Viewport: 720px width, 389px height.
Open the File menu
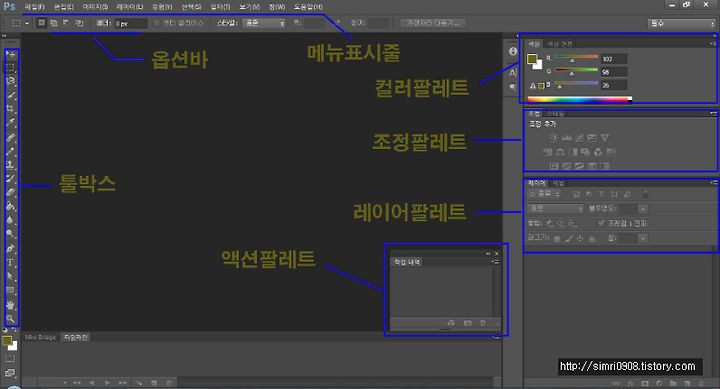(34, 7)
